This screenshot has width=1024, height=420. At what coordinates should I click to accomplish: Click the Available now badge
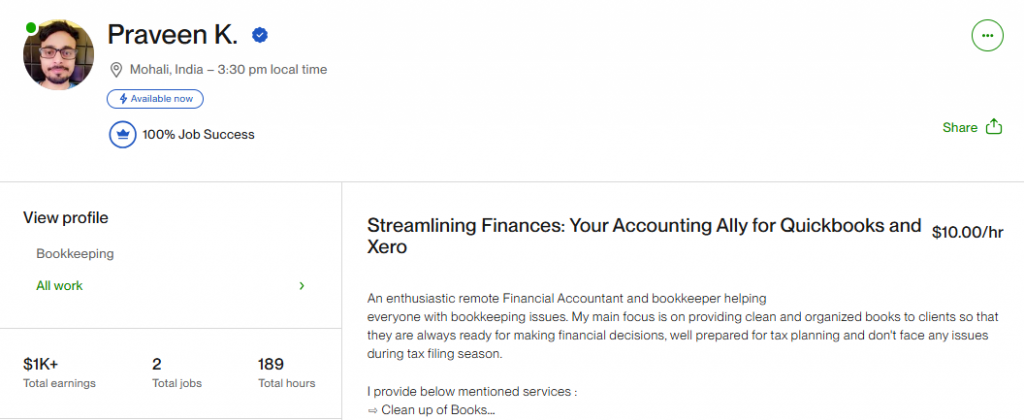[155, 99]
